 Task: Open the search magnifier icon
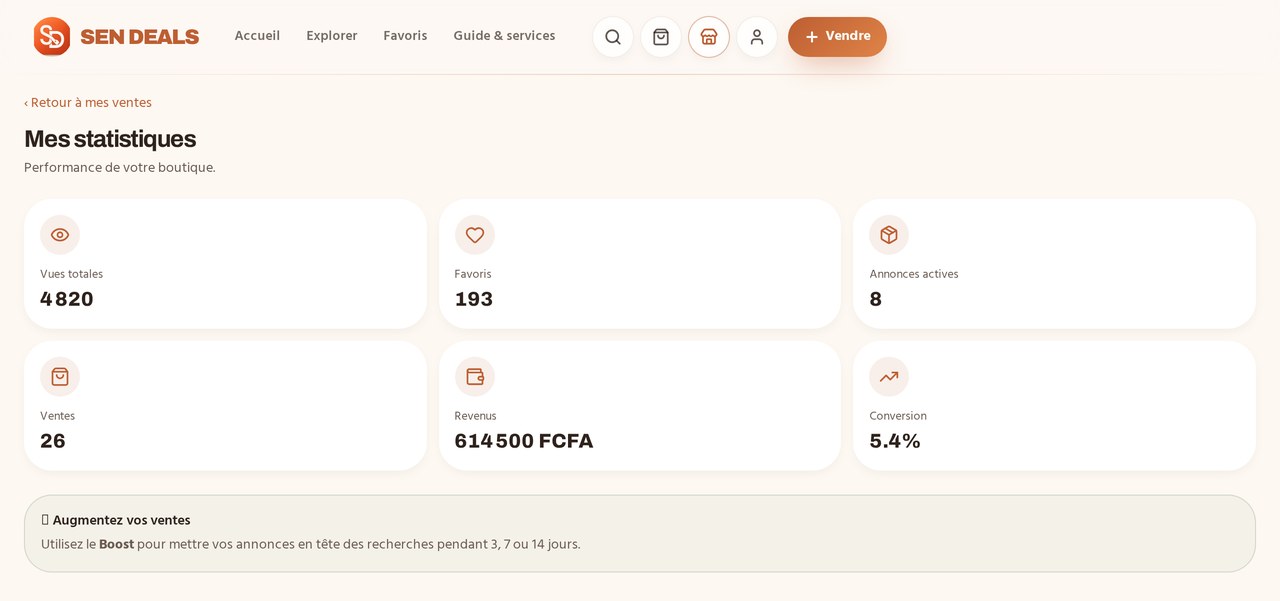(613, 37)
